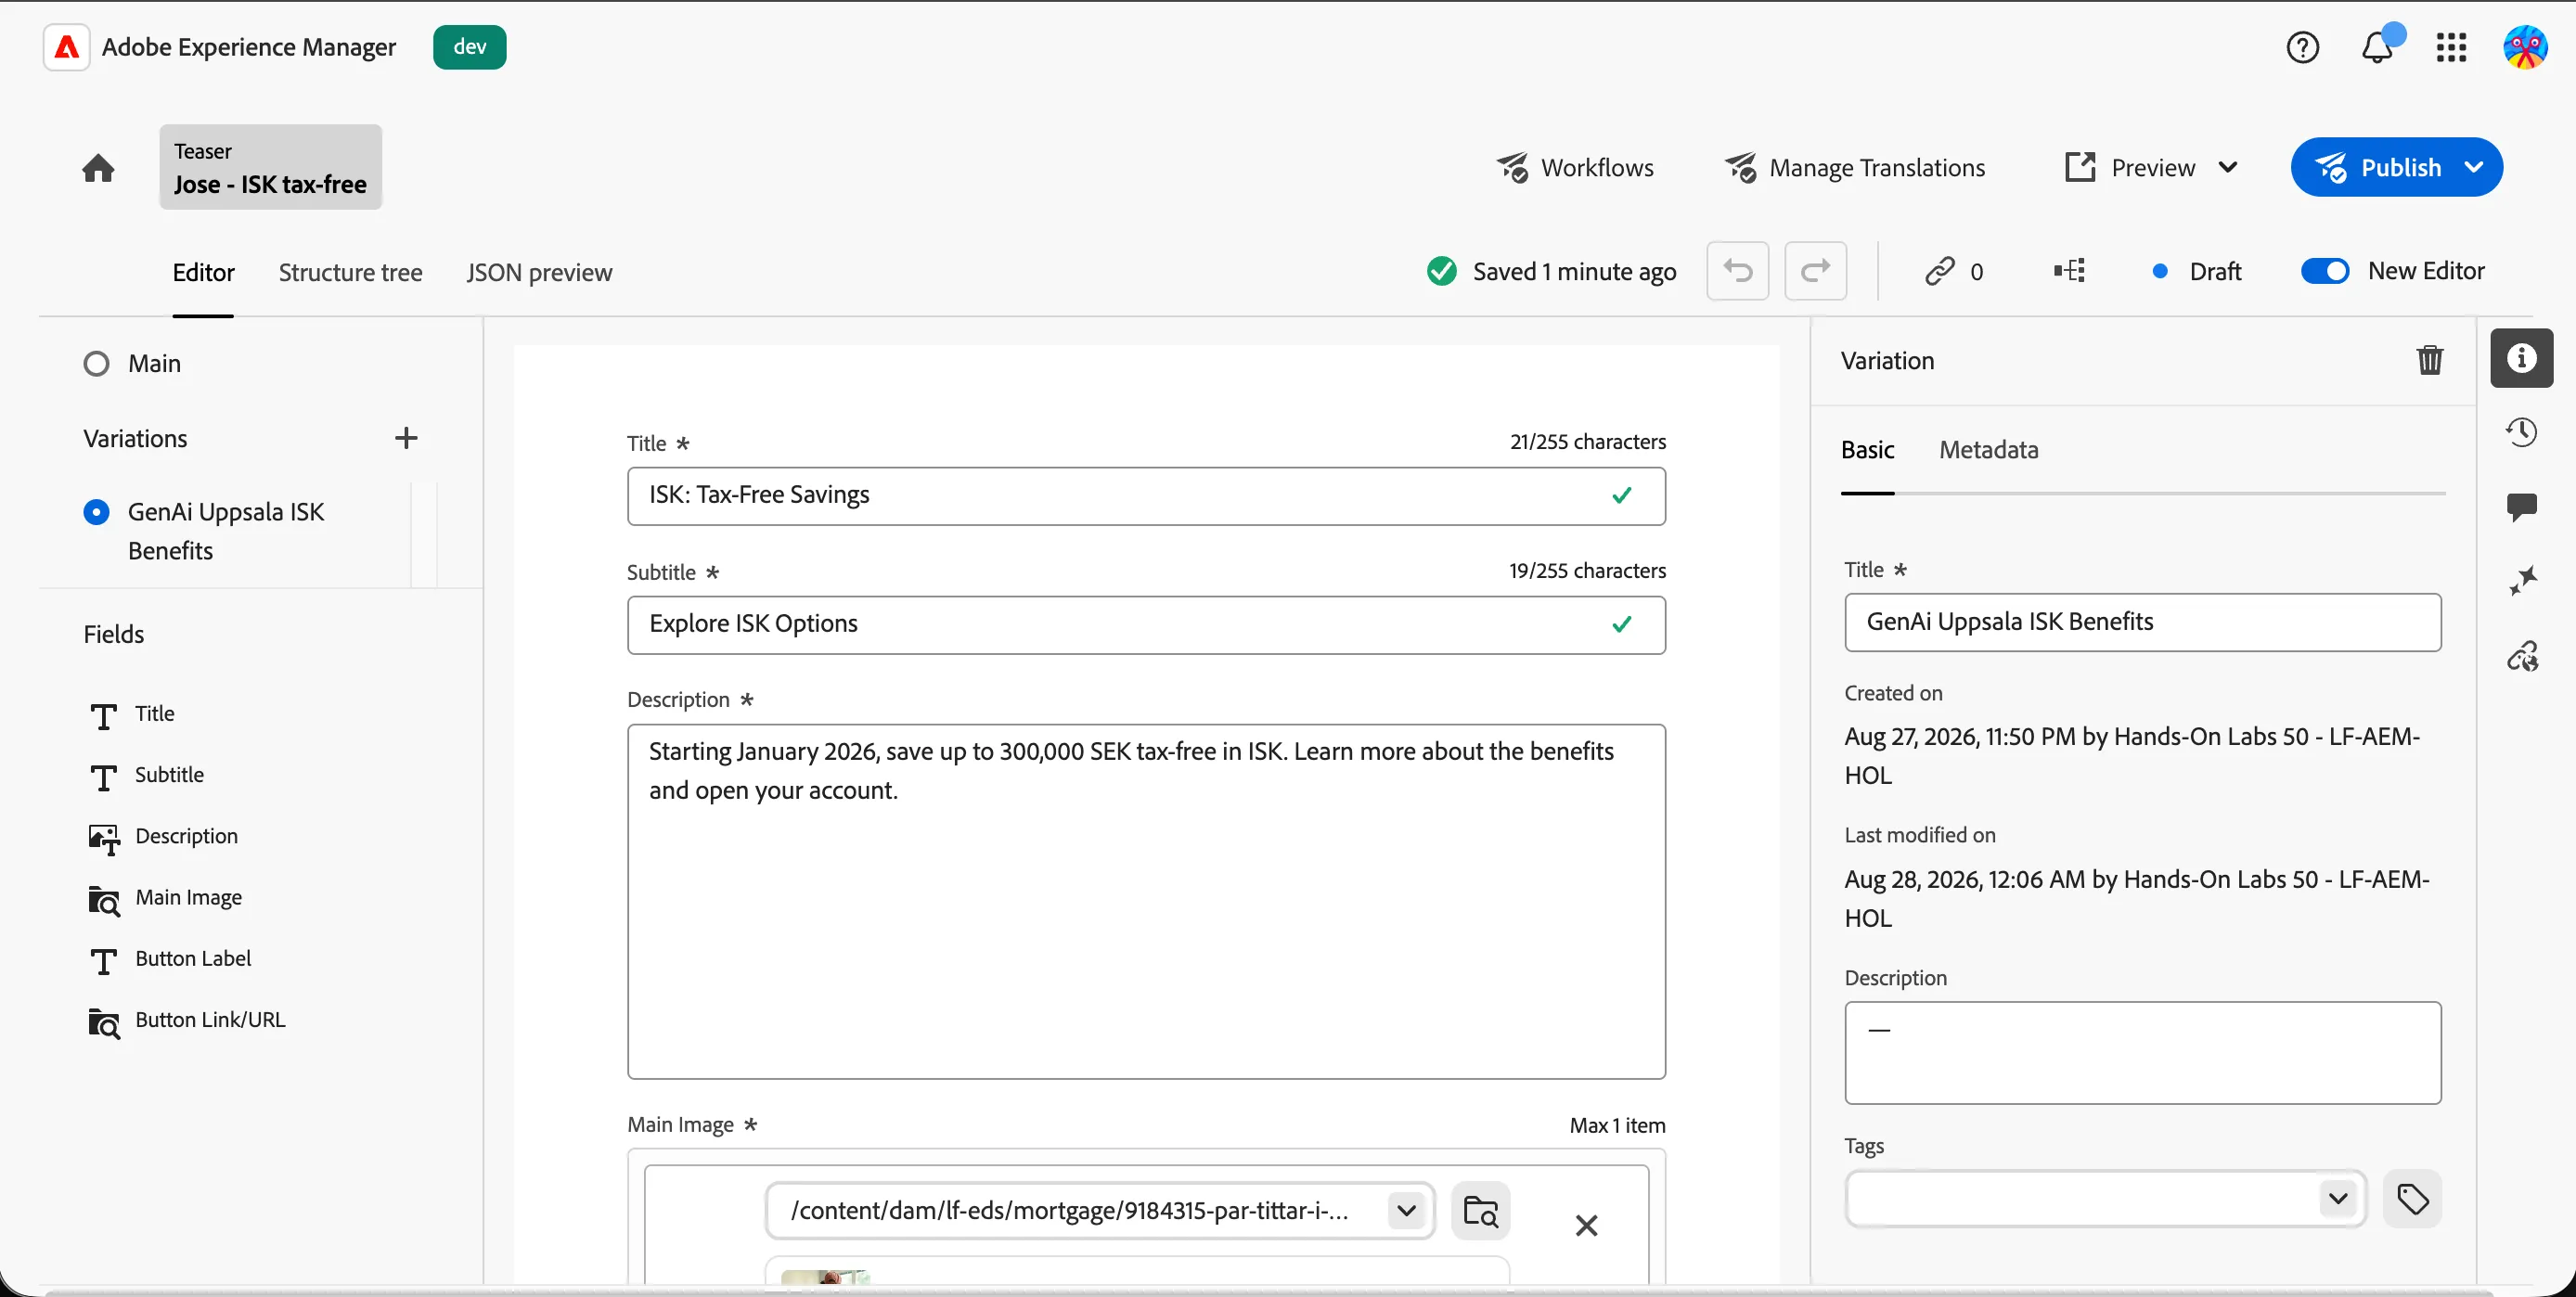
Task: Open the help question mark icon
Action: coord(2302,47)
